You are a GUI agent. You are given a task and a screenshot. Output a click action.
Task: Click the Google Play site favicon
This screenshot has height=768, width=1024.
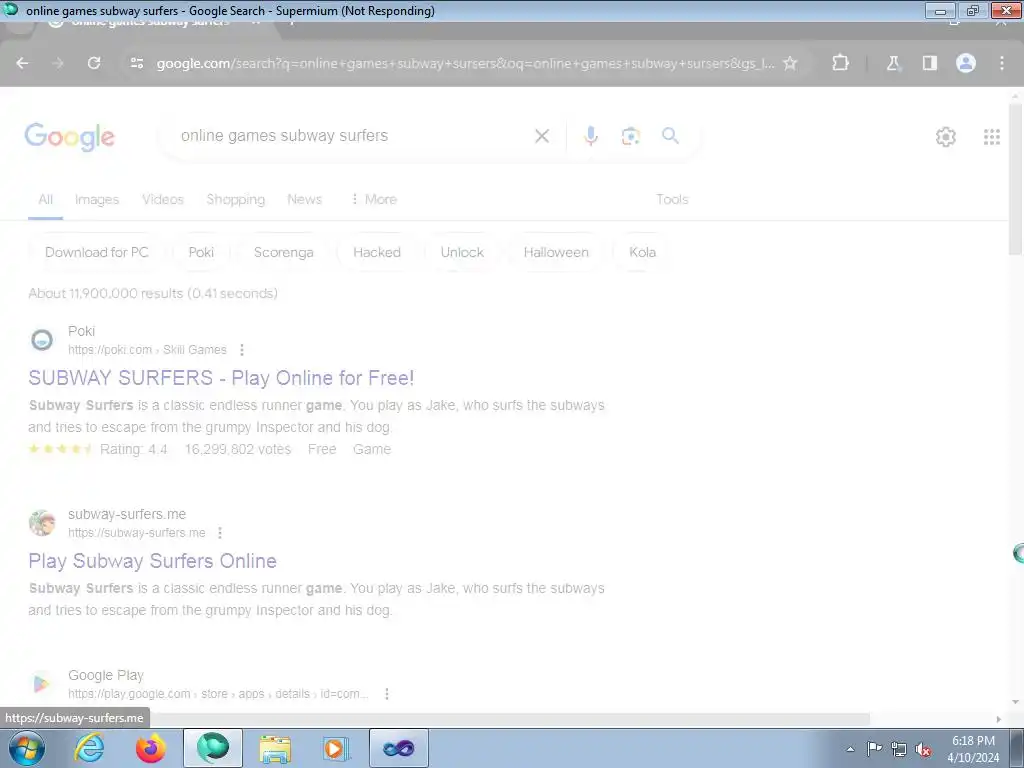[x=42, y=684]
